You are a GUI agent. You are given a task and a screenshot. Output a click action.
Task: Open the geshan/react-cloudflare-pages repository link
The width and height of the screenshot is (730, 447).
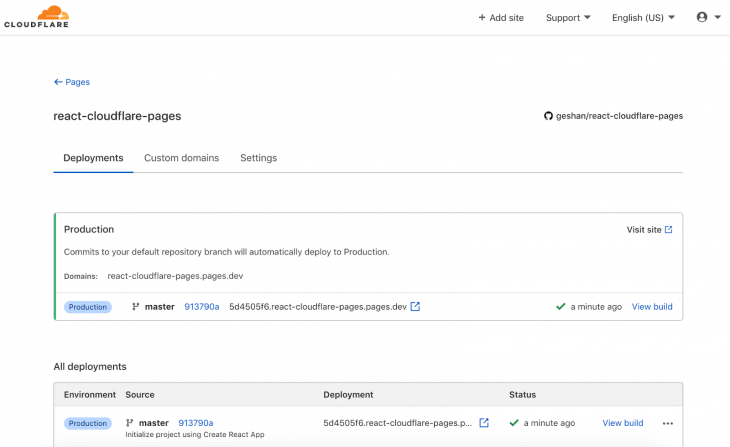[x=619, y=116]
